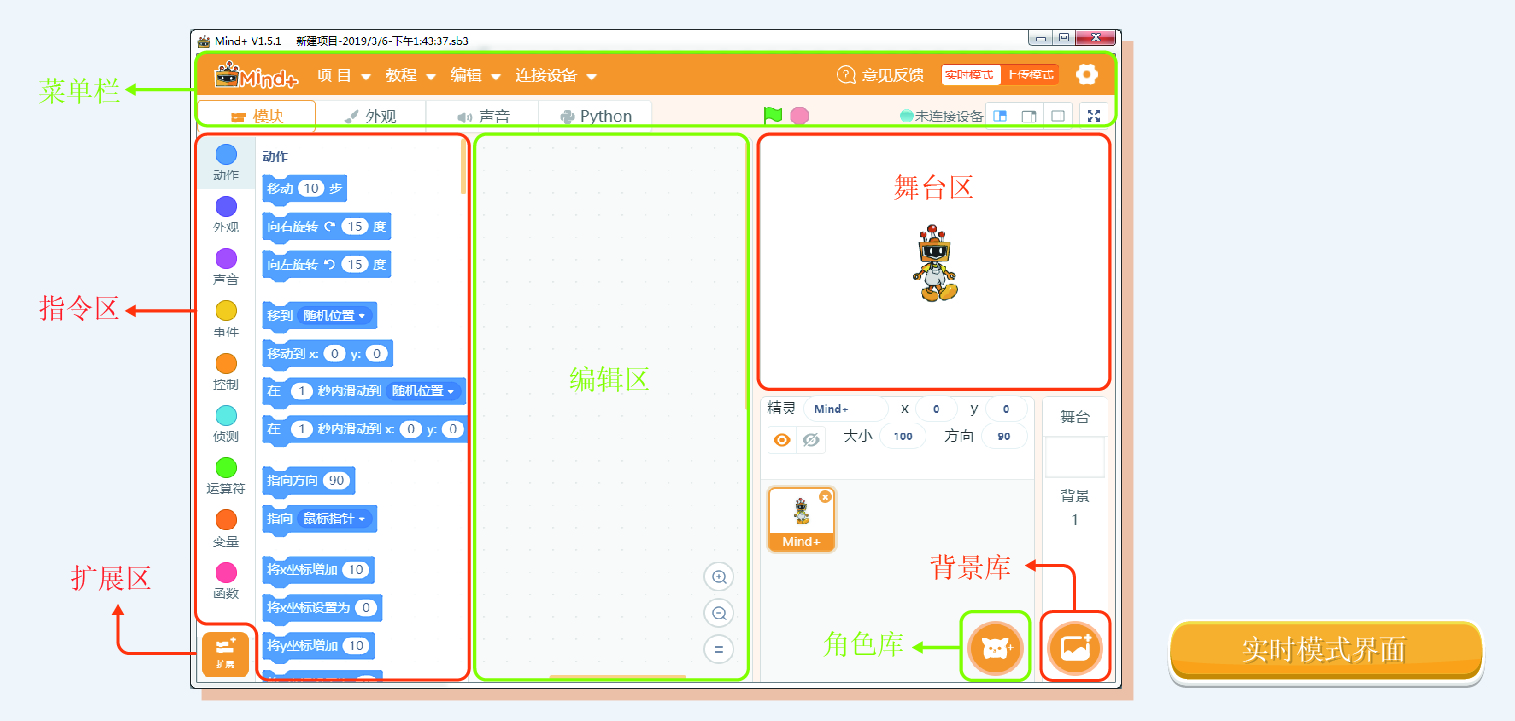Image resolution: width=1515 pixels, height=721 pixels.
Task: Click the block palette vertical scrollbar
Action: pyautogui.click(x=463, y=166)
